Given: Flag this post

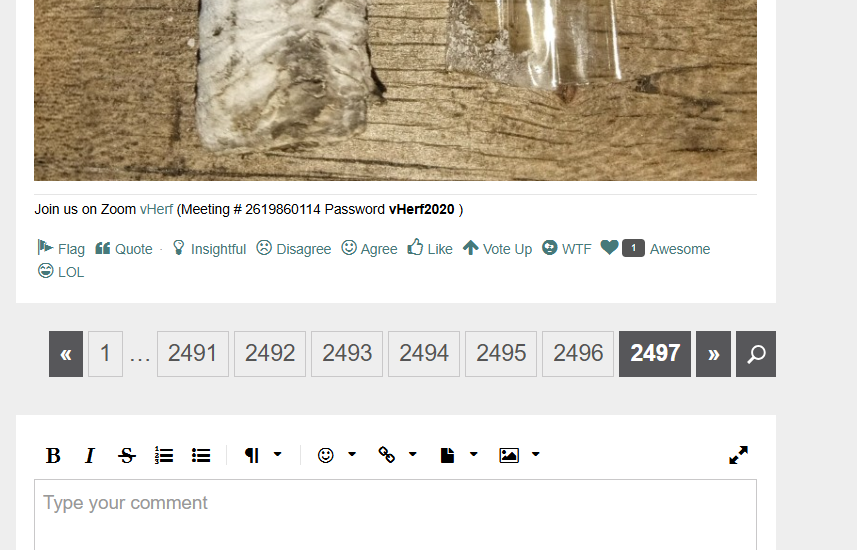Looking at the screenshot, I should 61,249.
